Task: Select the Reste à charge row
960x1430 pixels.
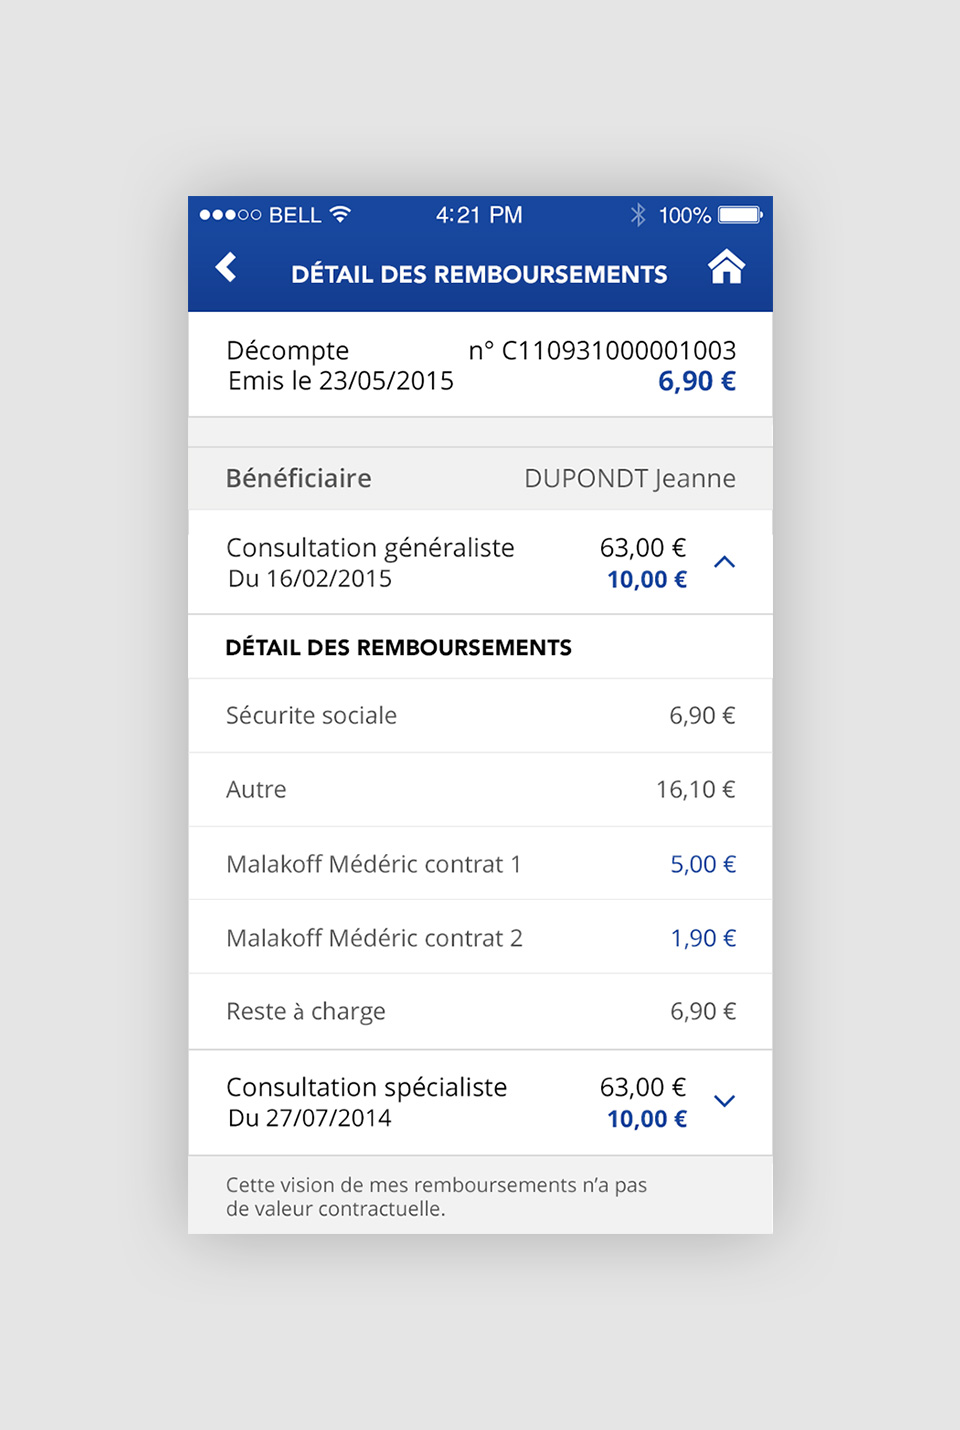Action: [480, 1012]
